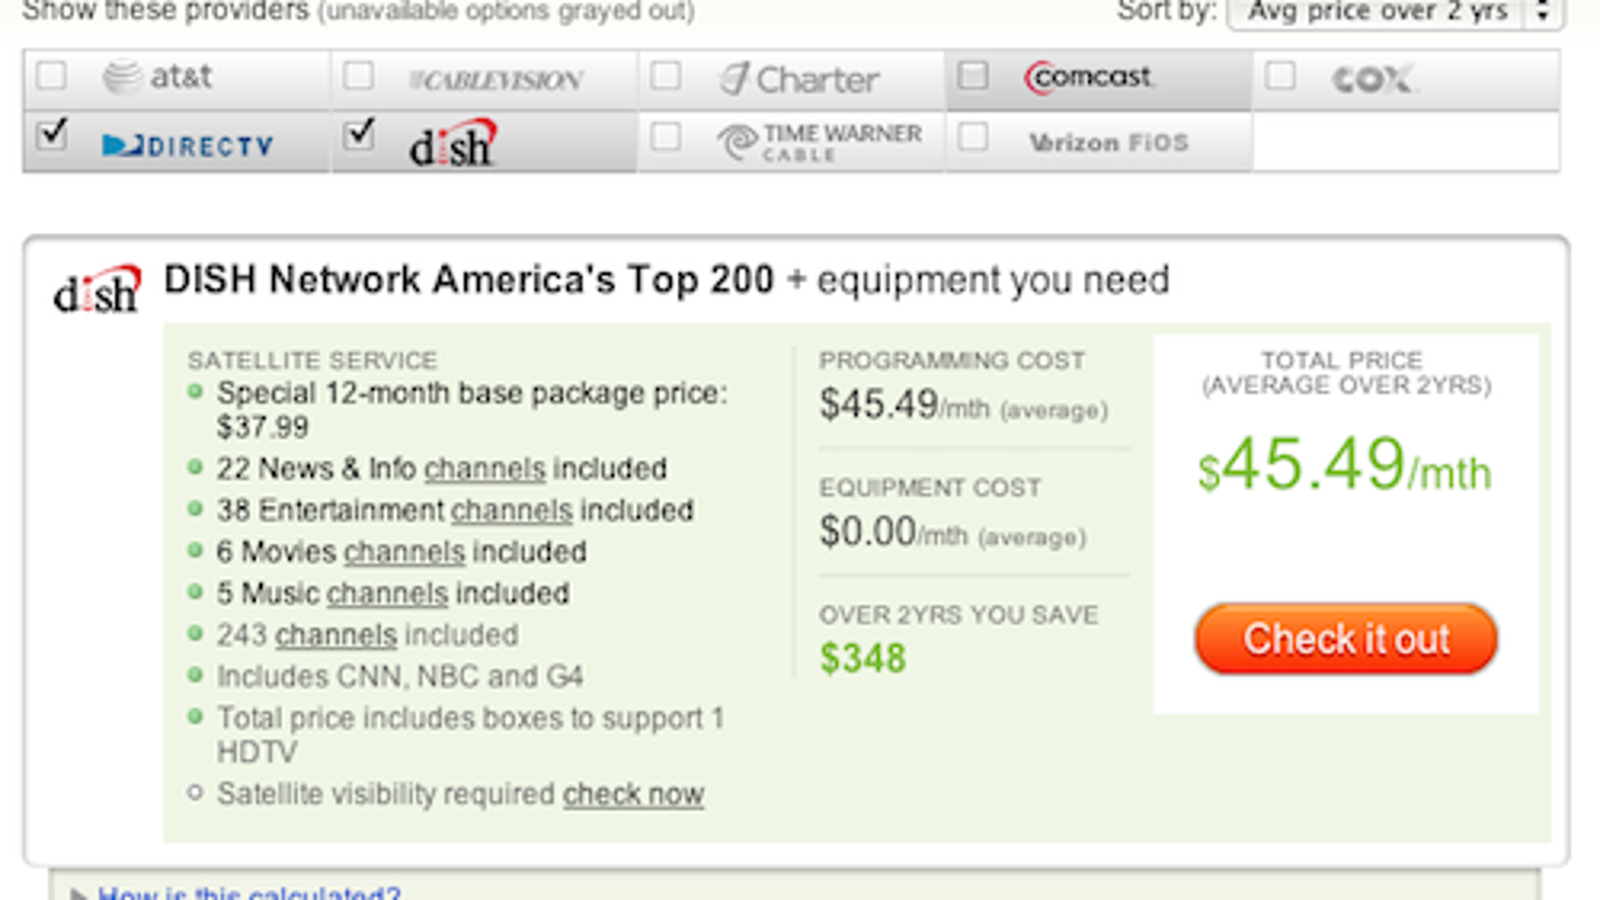The image size is (1600, 900).
Task: Open channels link for 6 Movies
Action: point(404,552)
